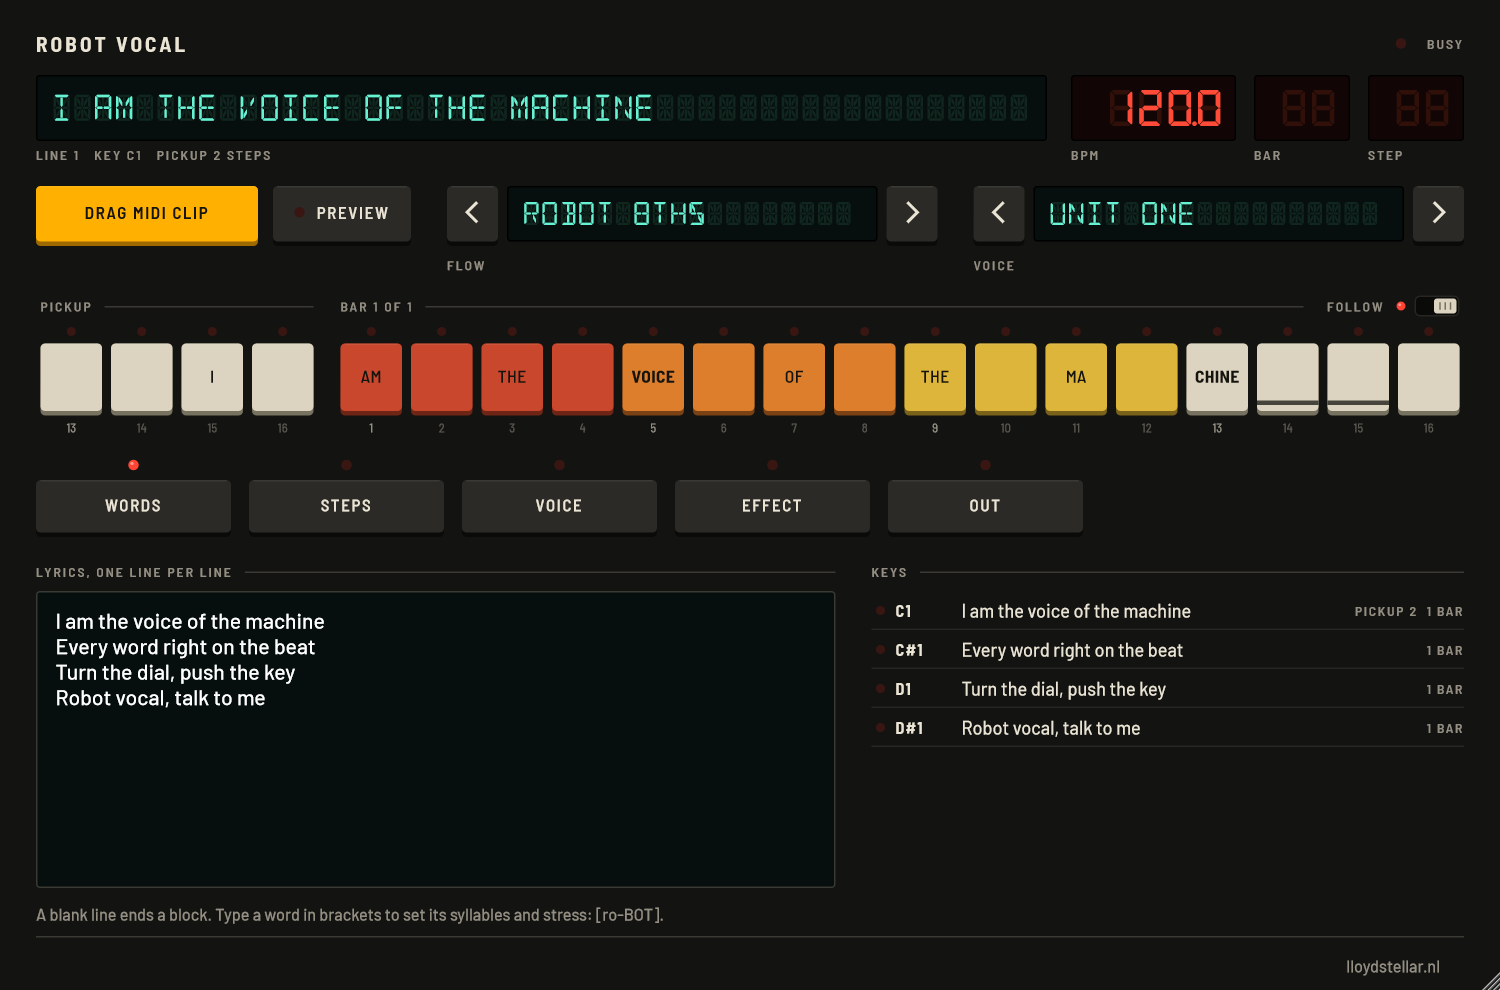Select the MA step pad
The width and height of the screenshot is (1500, 990).
(1076, 378)
